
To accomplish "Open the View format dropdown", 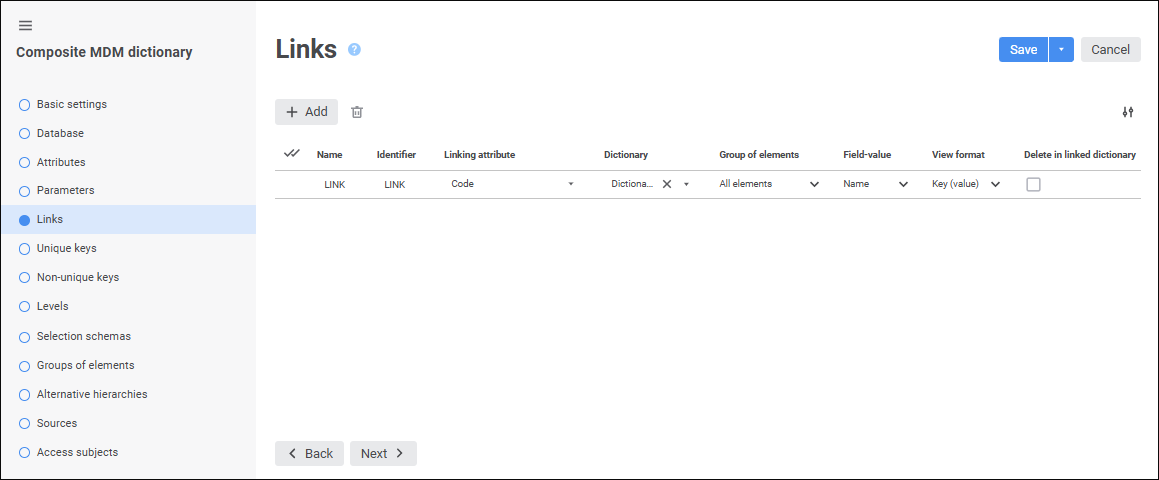I will tap(995, 184).
